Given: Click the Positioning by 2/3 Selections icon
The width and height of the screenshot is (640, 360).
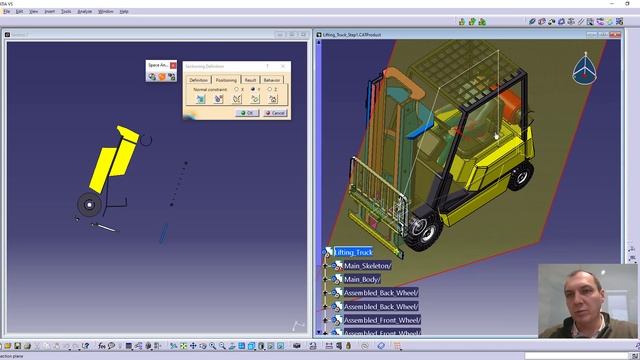Looking at the screenshot, I should pyautogui.click(x=237, y=99).
